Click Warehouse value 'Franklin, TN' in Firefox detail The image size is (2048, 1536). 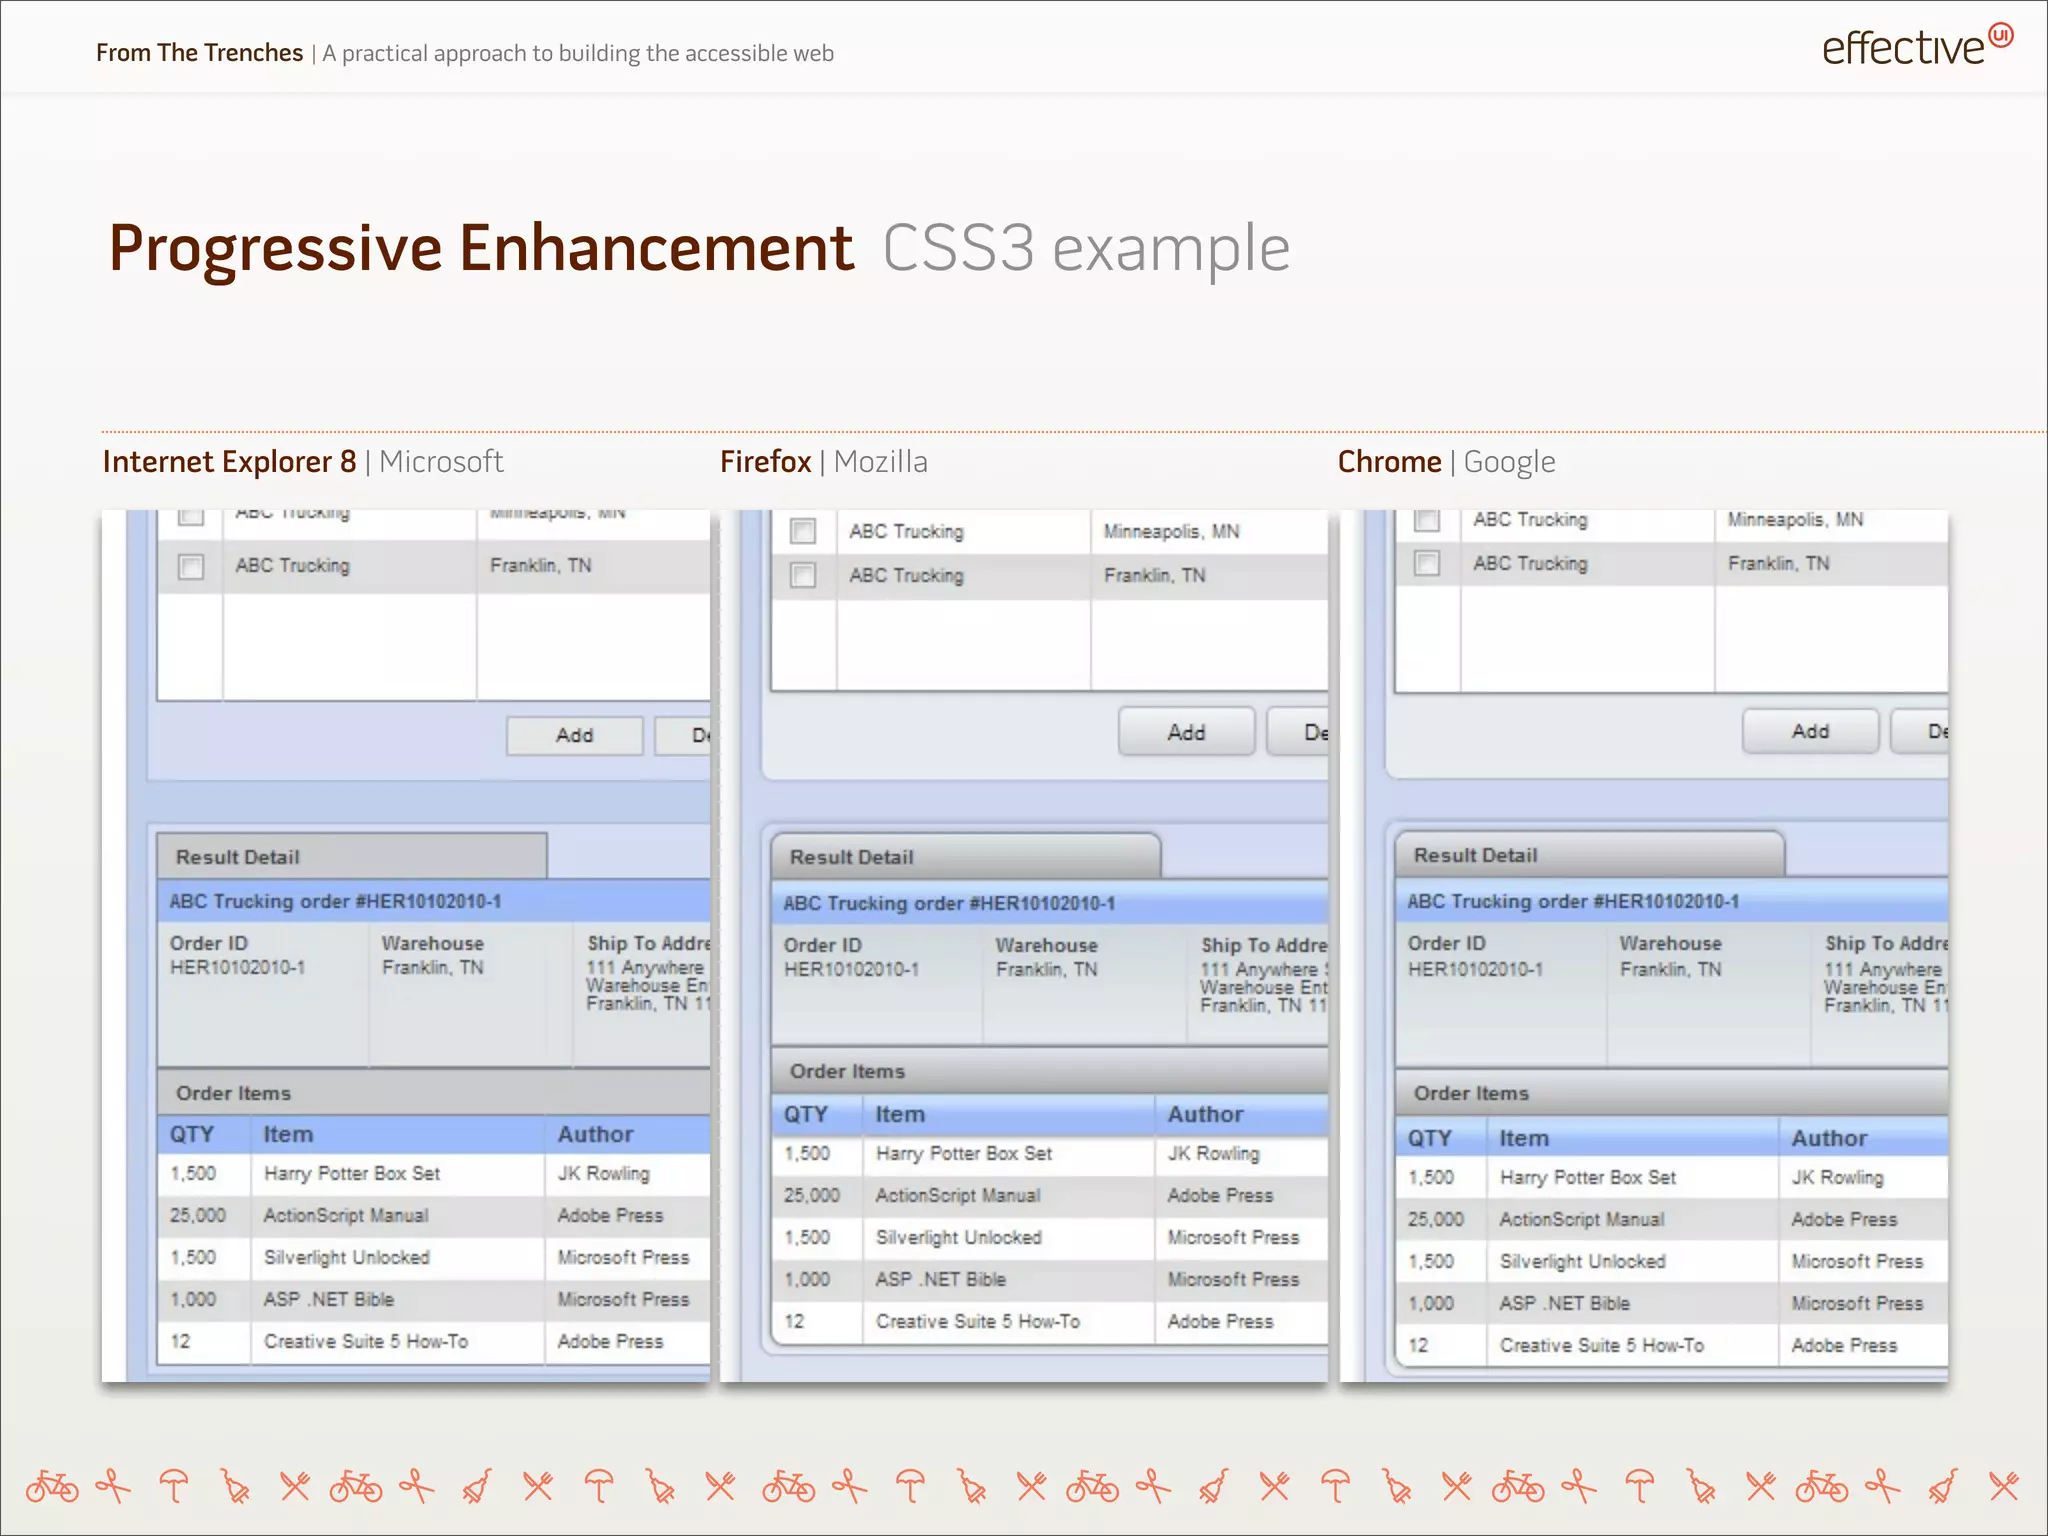point(1046,969)
